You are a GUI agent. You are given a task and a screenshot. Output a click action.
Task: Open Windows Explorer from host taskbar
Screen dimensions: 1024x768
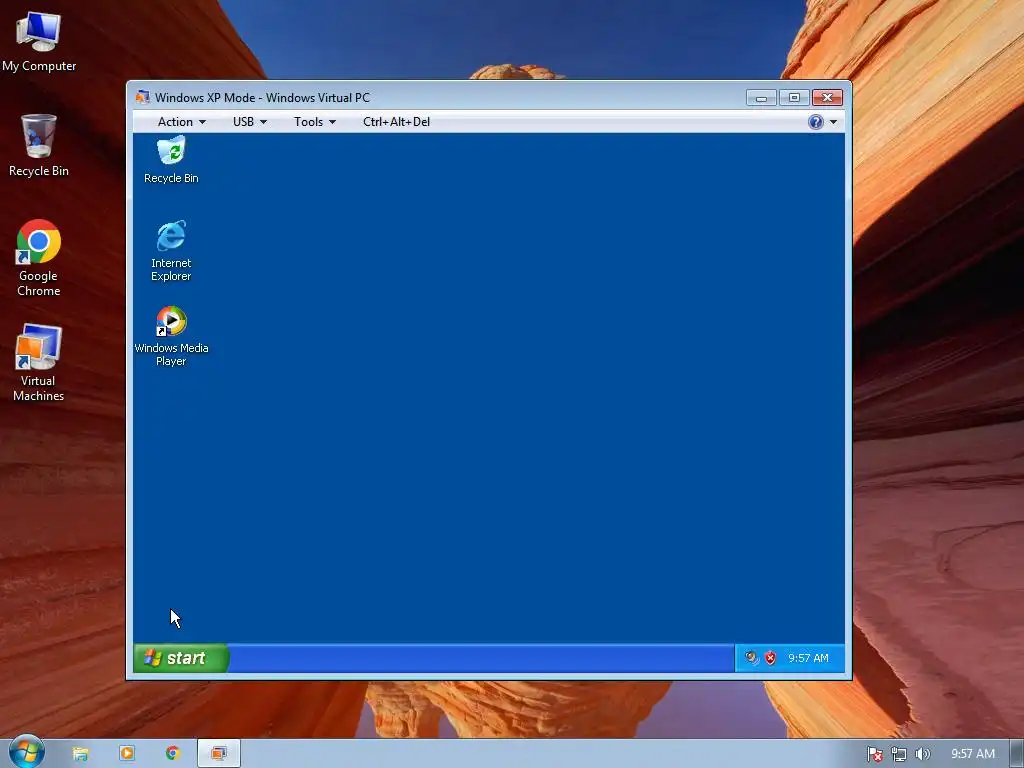80,754
